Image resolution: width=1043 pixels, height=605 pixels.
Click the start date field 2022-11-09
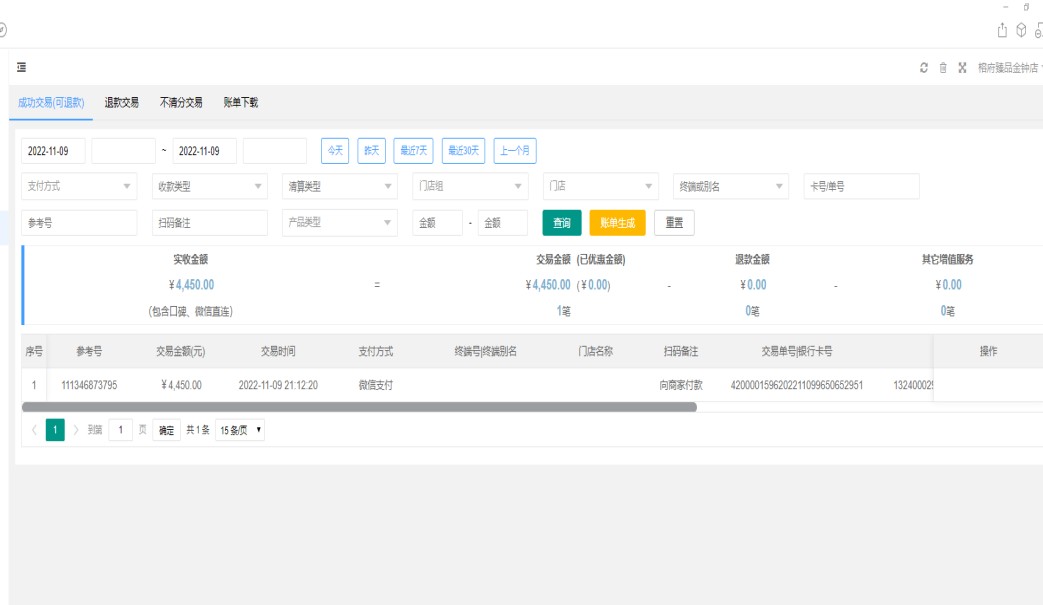coord(53,151)
